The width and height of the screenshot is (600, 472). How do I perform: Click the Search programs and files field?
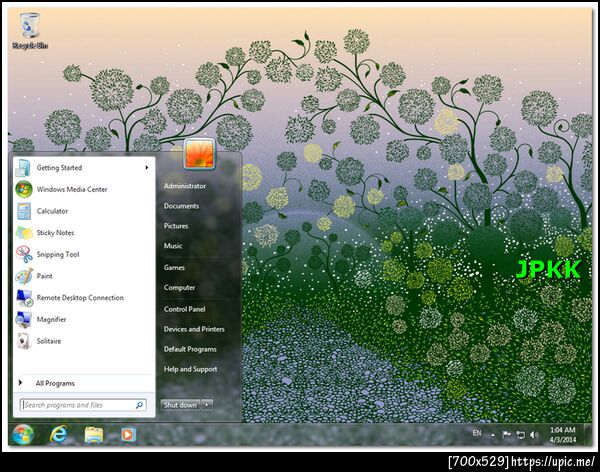[83, 405]
